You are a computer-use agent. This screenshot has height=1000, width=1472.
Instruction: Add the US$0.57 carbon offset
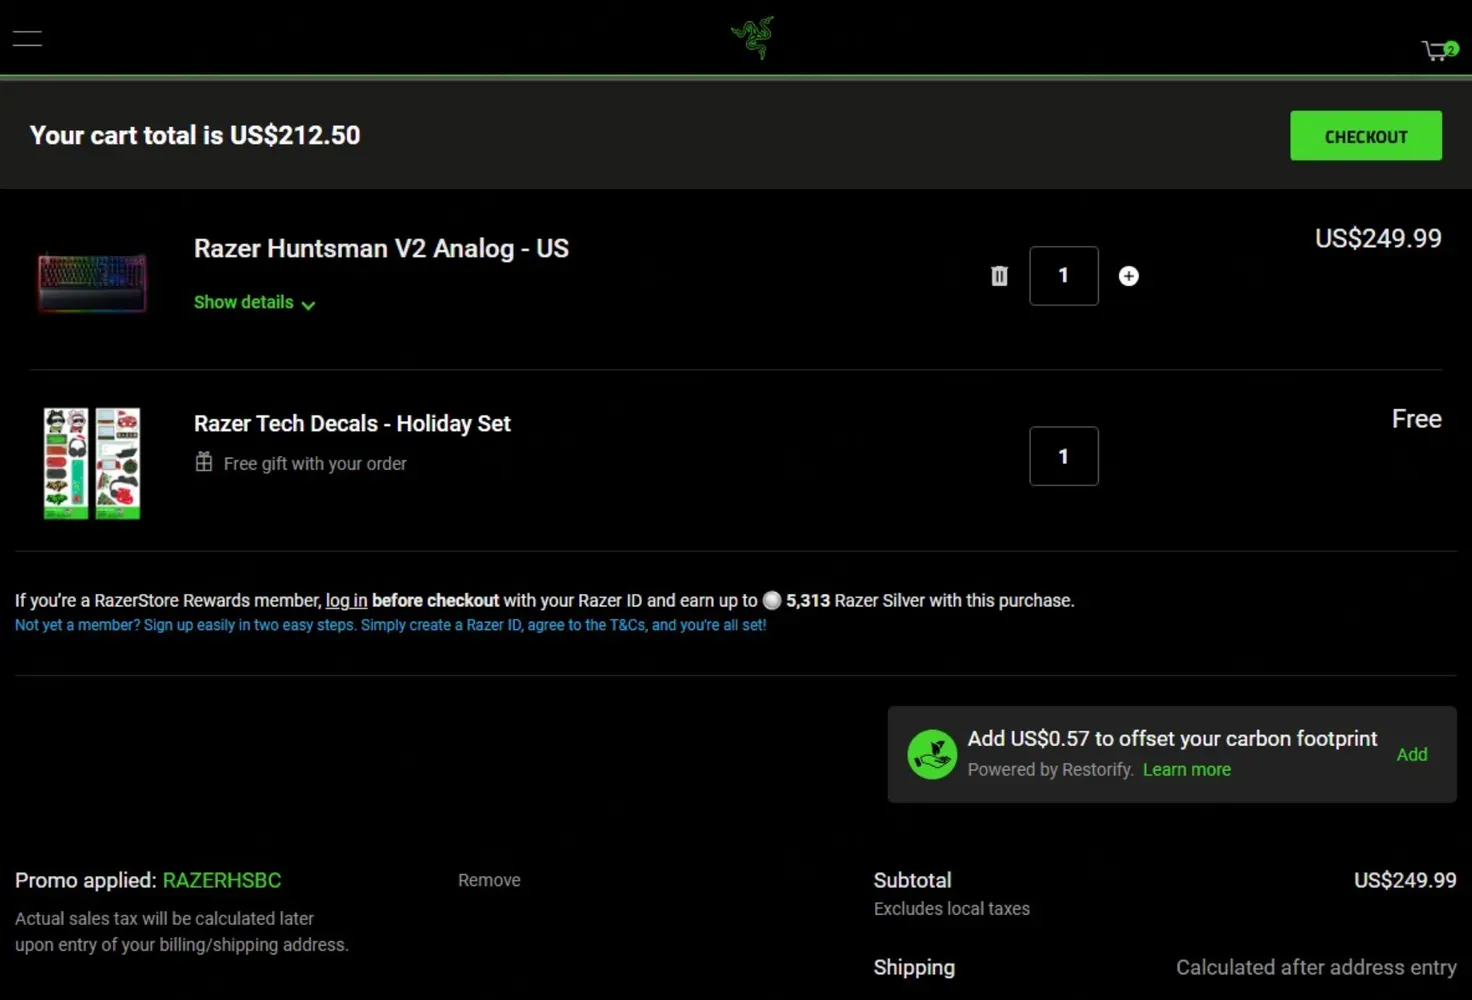tap(1411, 755)
